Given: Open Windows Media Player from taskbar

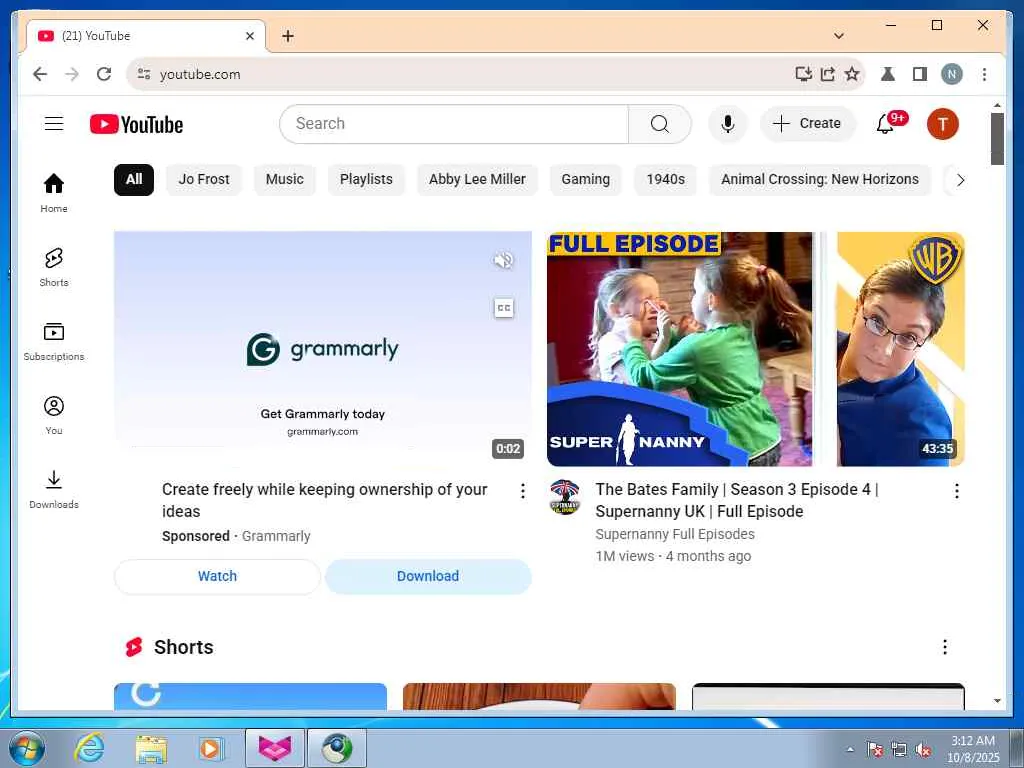Looking at the screenshot, I should tap(210, 749).
